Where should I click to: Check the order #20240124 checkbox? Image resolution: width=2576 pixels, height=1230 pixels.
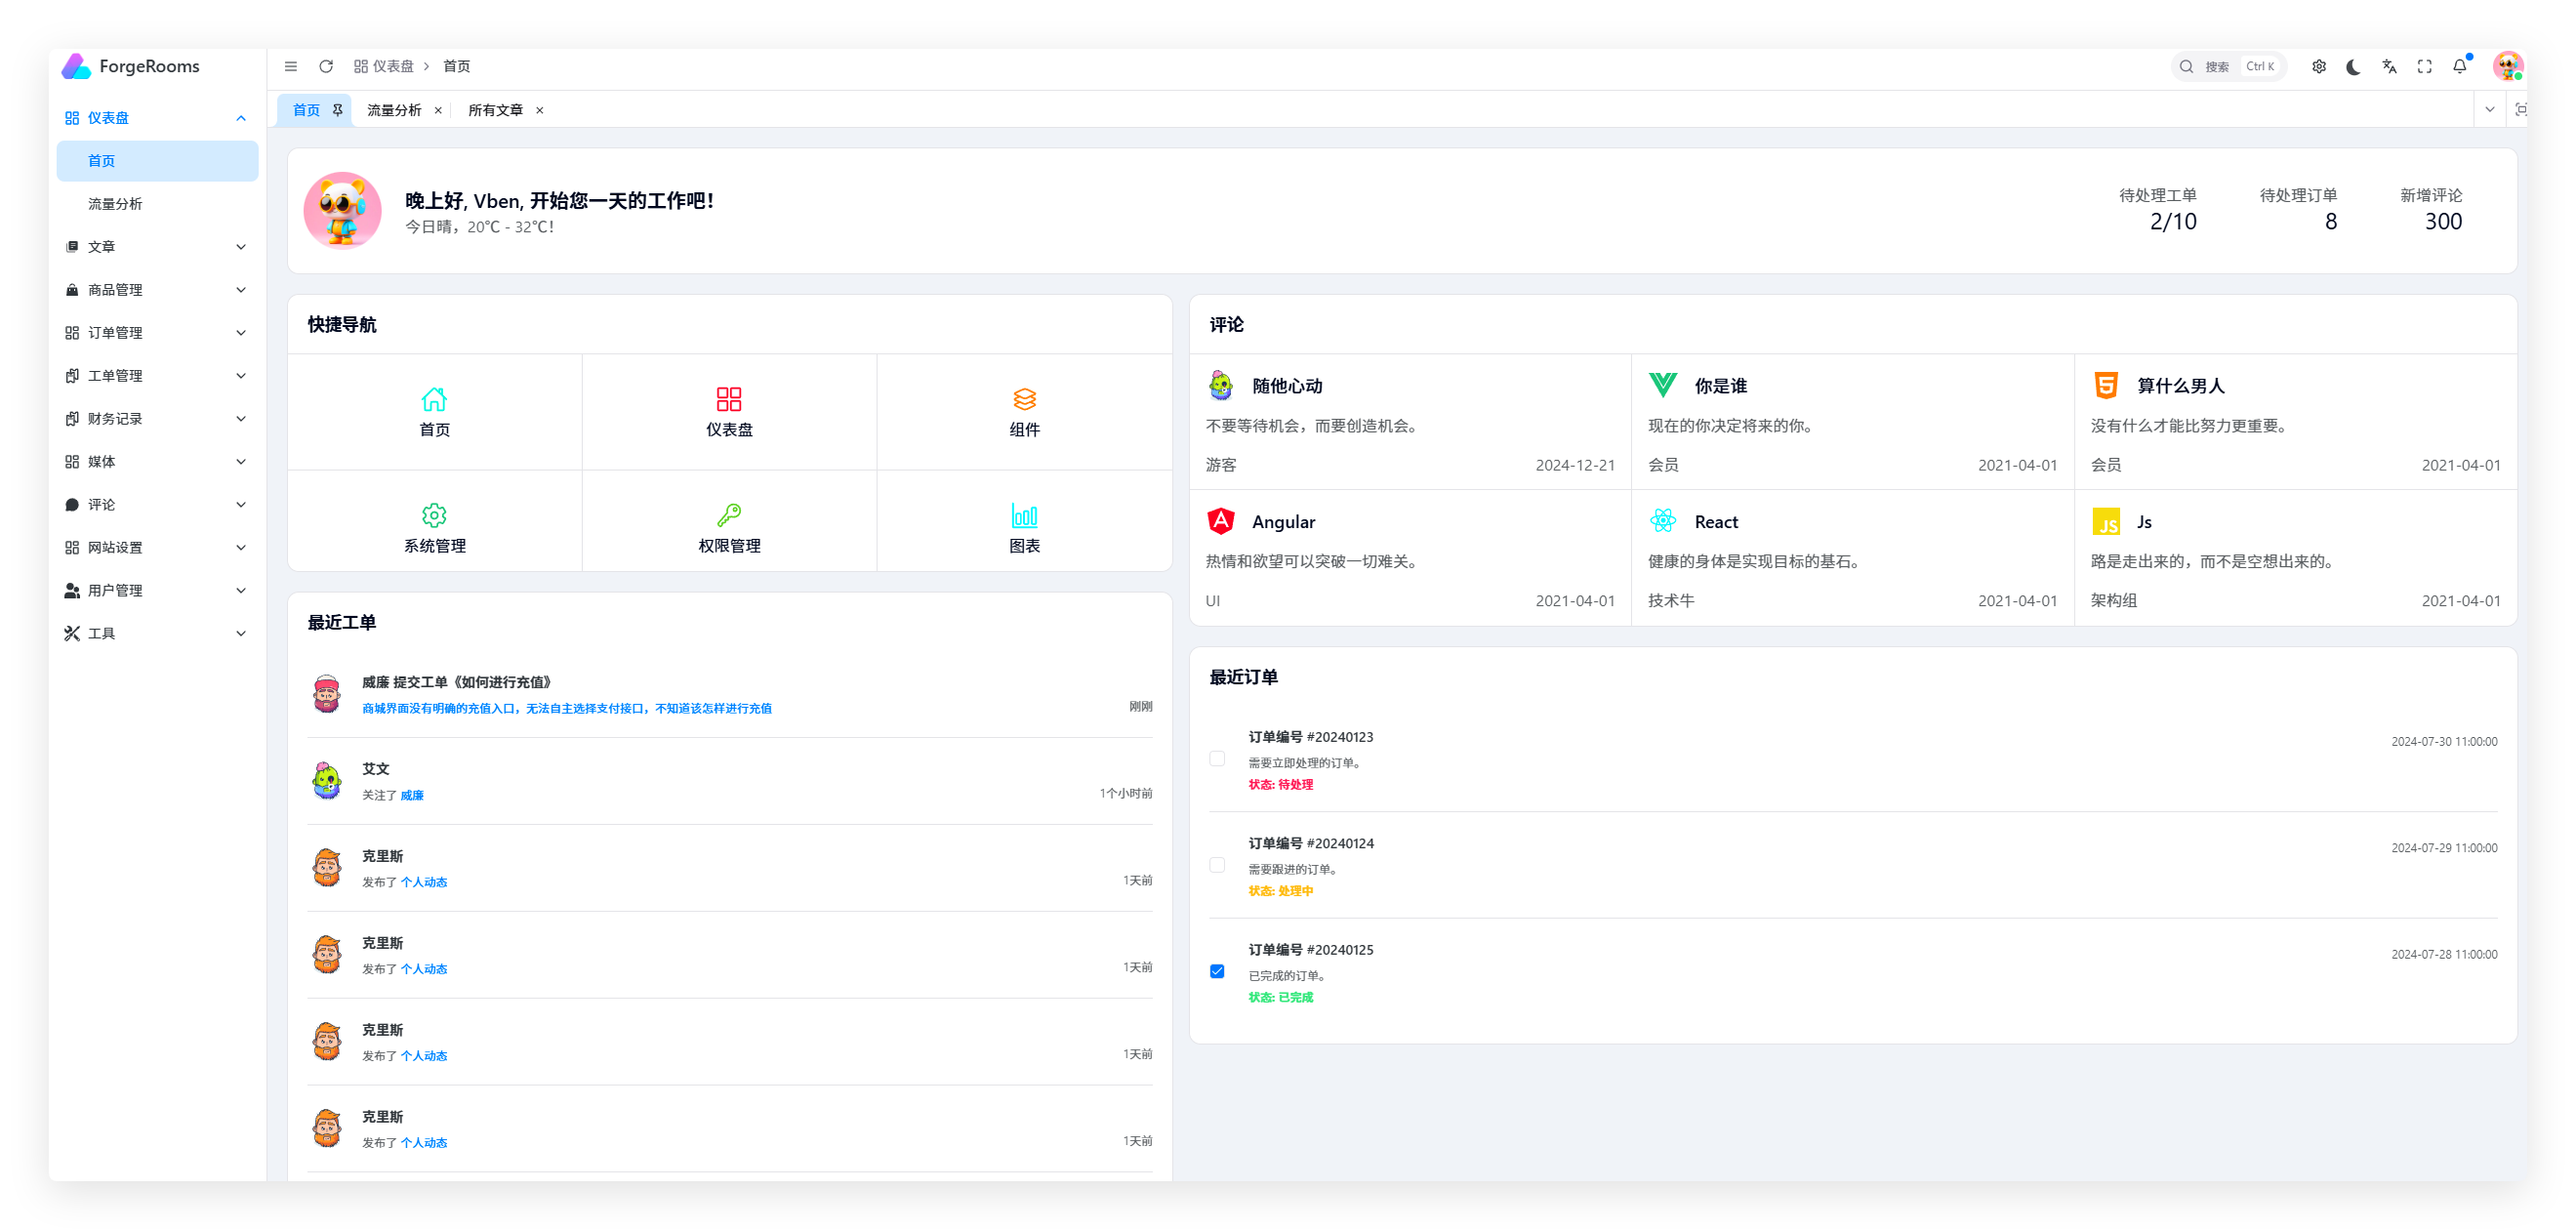1217,865
